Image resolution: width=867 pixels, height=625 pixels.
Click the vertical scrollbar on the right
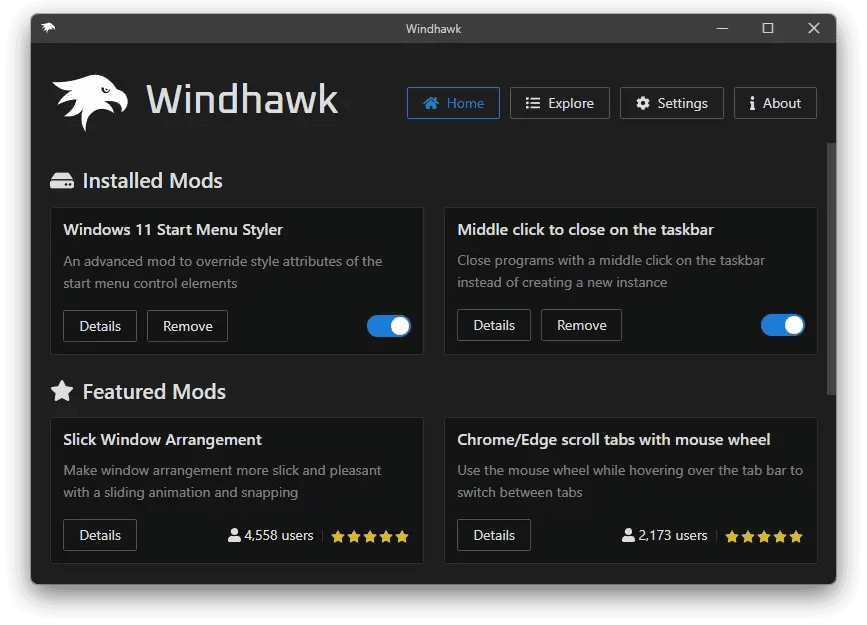point(830,268)
